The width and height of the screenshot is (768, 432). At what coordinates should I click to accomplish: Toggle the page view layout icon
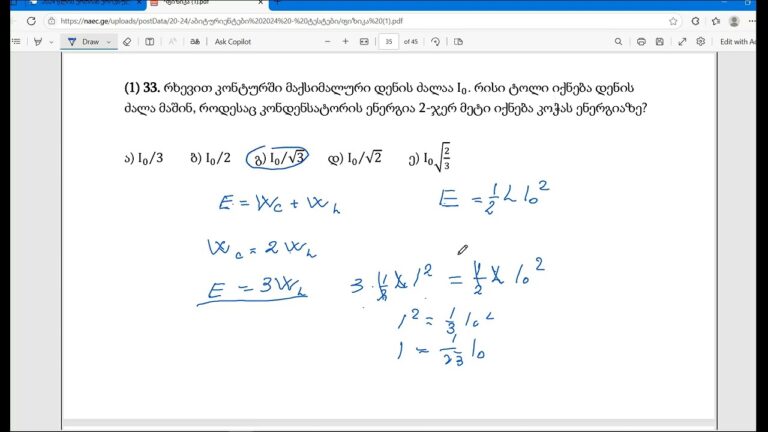pyautogui.click(x=150, y=42)
